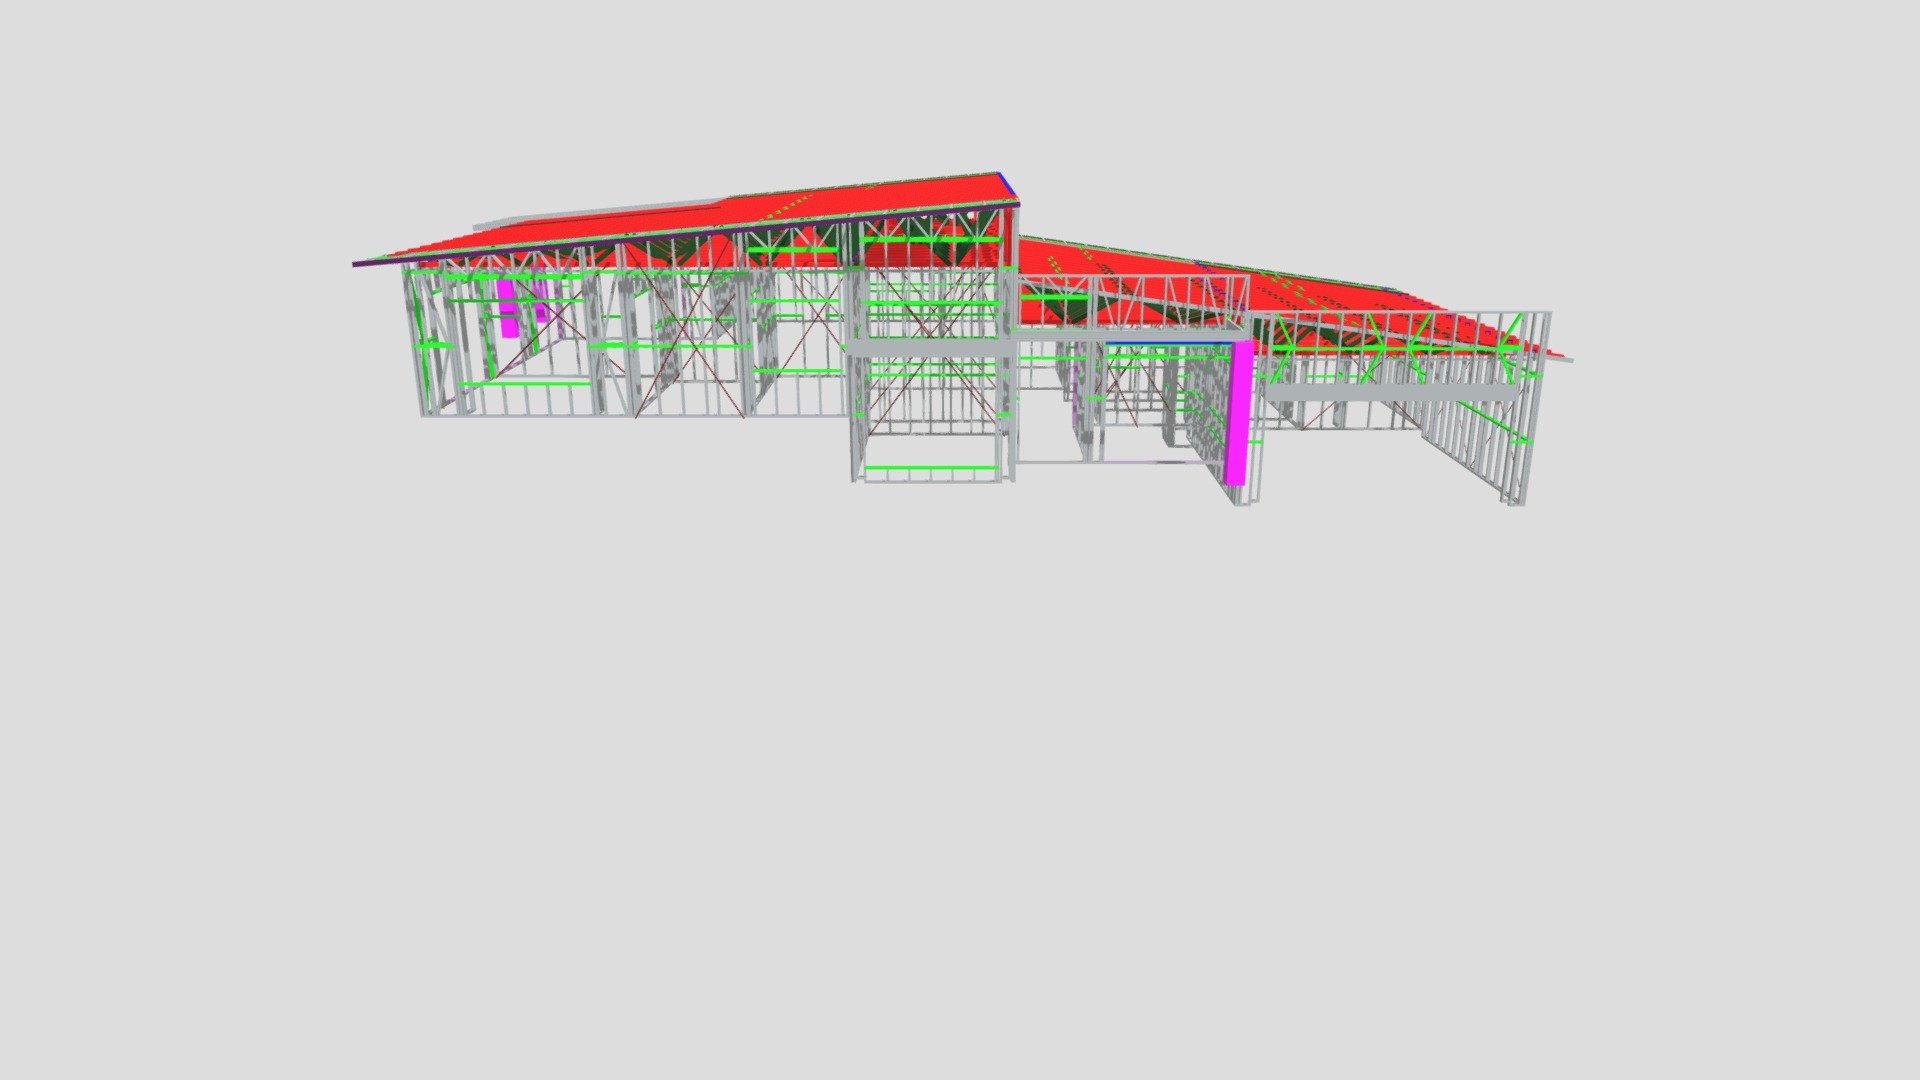Click the gray ridge strip atop left roof

click(600, 214)
